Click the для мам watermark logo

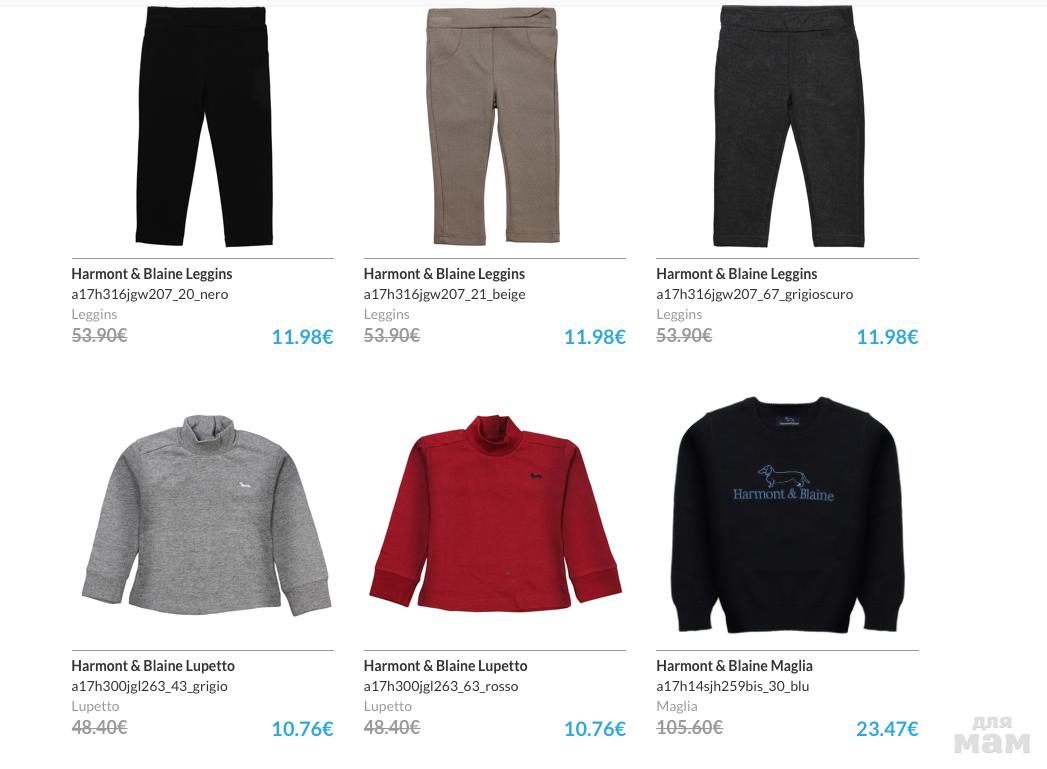coord(992,735)
